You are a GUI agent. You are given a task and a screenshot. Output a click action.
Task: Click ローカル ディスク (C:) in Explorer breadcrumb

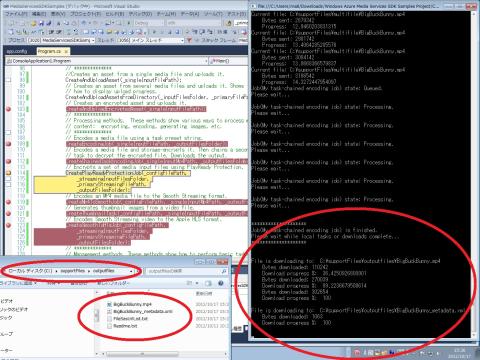30,271
